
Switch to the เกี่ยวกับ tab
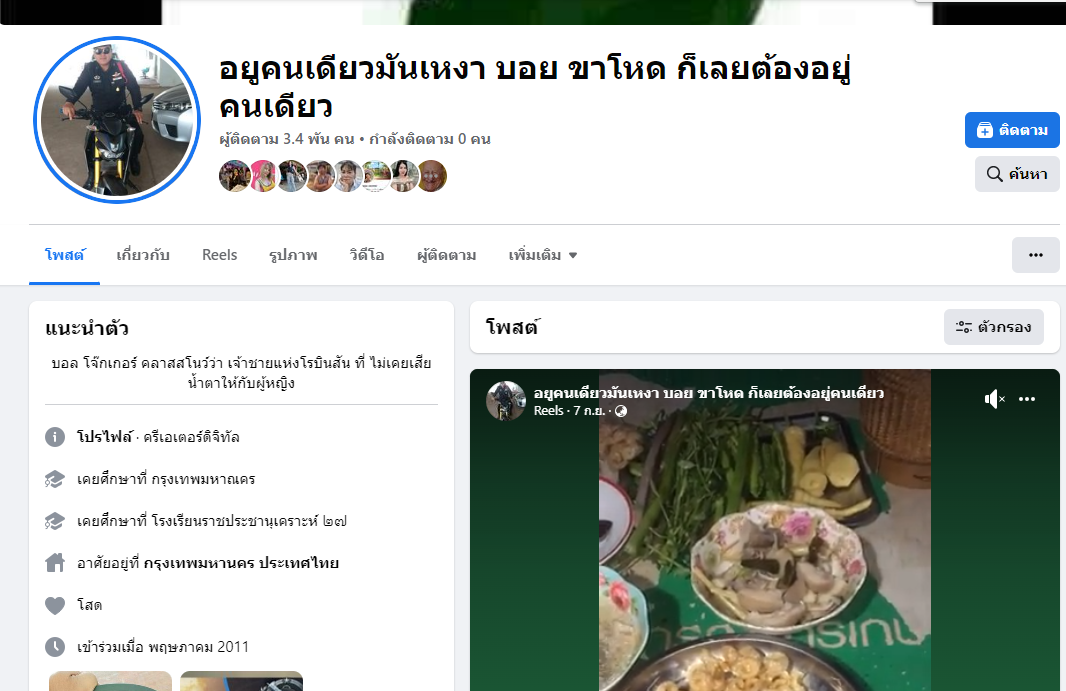(x=143, y=255)
